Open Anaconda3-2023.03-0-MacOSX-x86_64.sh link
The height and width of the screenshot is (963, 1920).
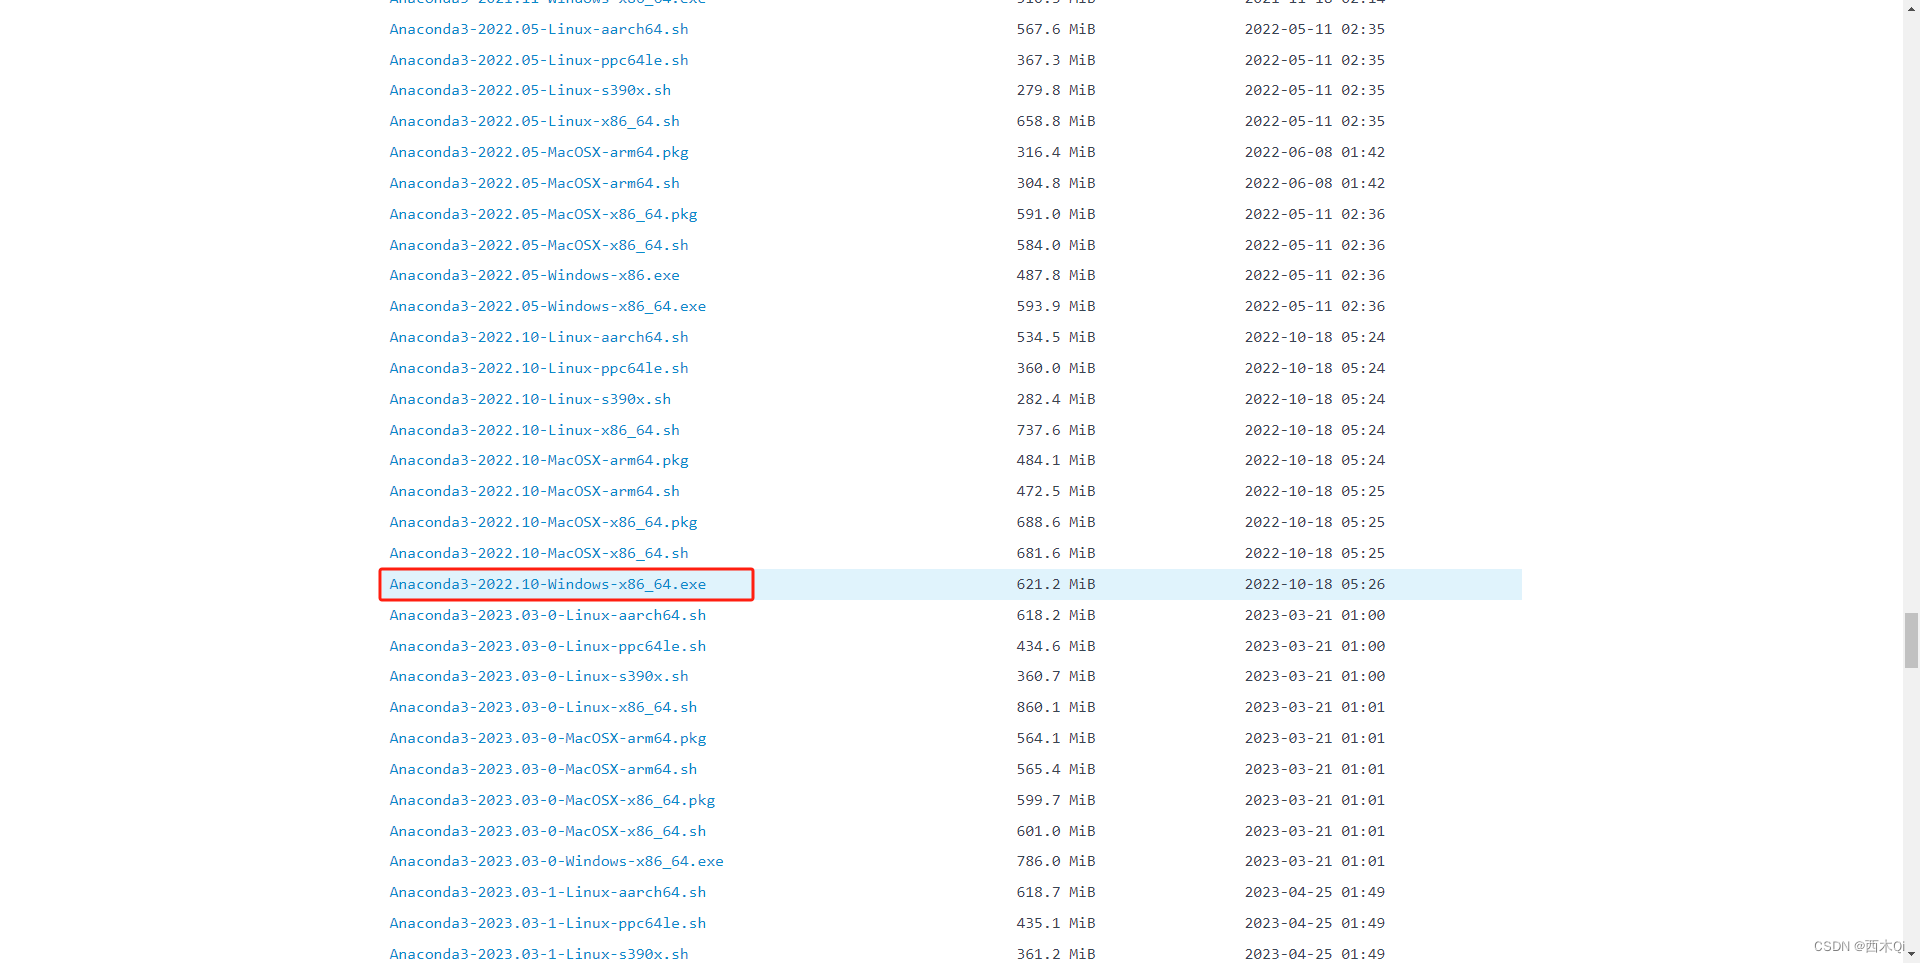tap(548, 831)
